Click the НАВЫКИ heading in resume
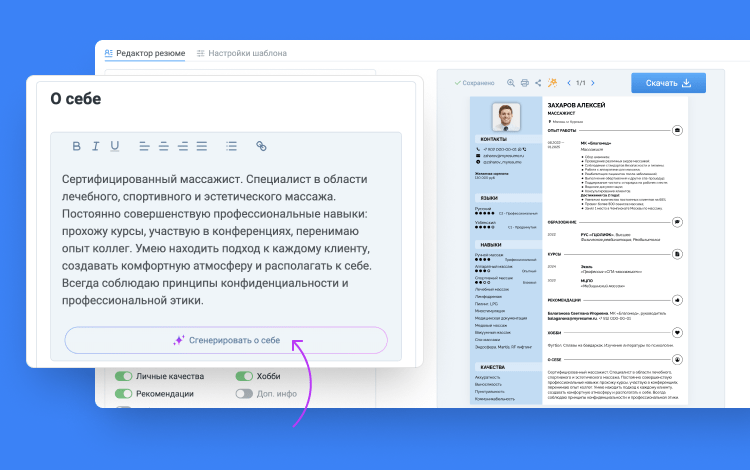Viewport: 750px width, 470px height. (491, 245)
